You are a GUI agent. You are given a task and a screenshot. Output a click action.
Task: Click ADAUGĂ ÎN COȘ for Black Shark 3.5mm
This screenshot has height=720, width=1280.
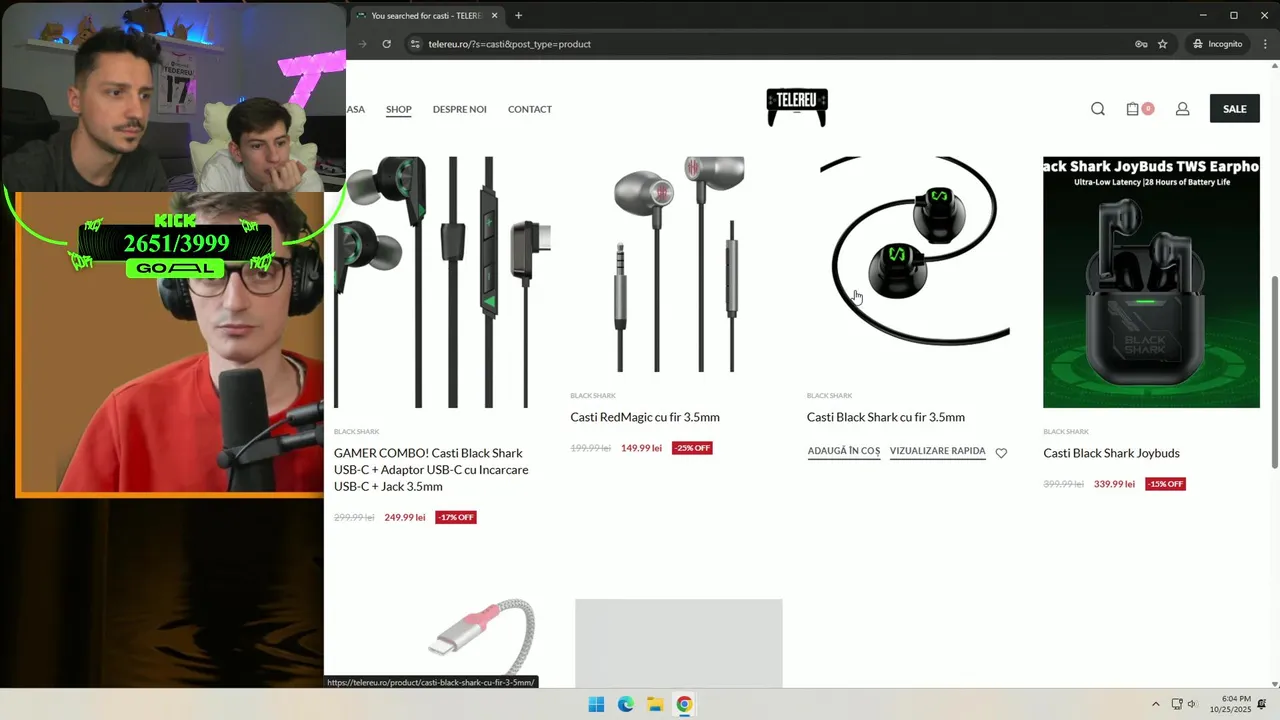pyautogui.click(x=844, y=451)
